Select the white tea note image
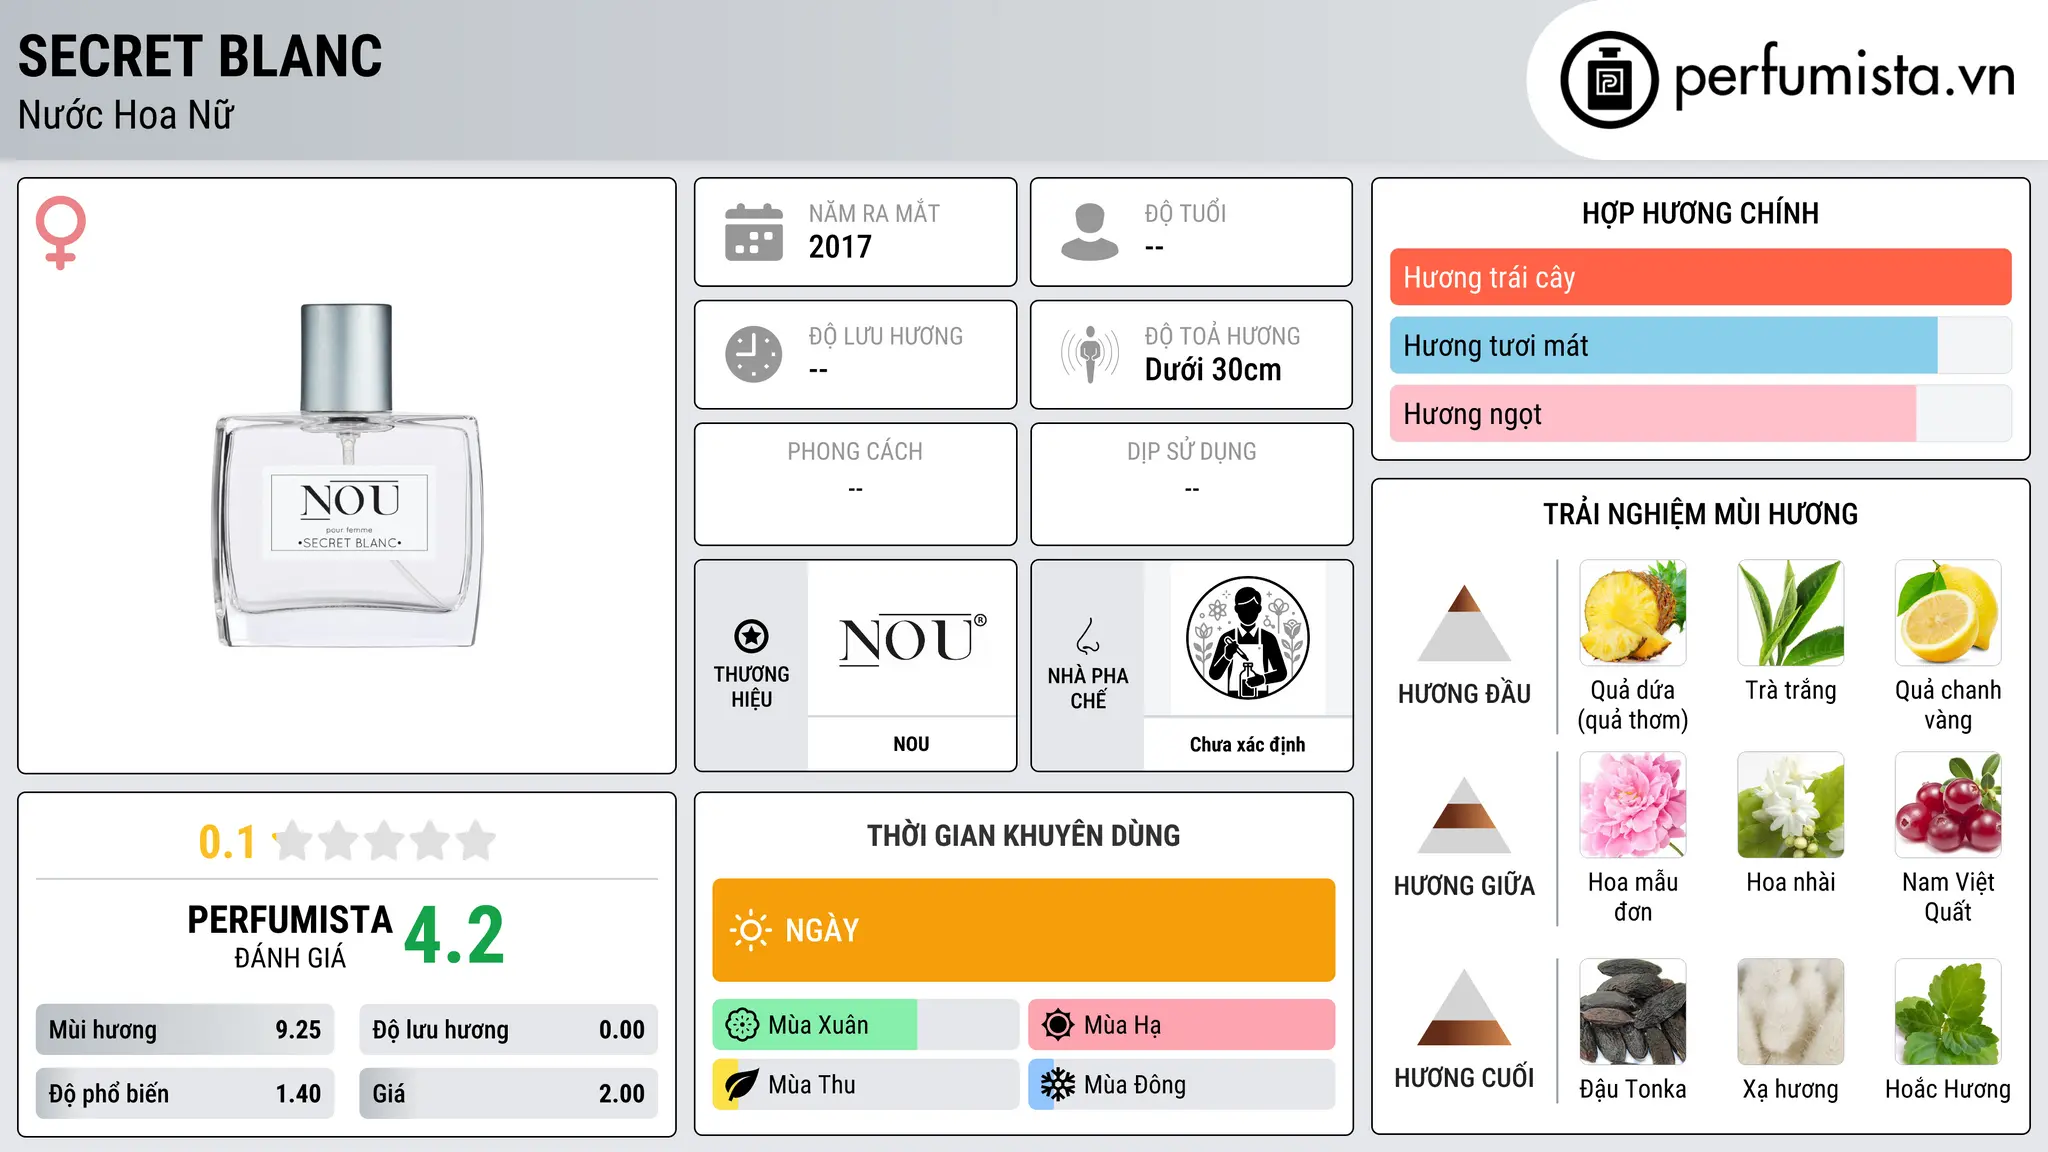The width and height of the screenshot is (2048, 1152). (1791, 613)
